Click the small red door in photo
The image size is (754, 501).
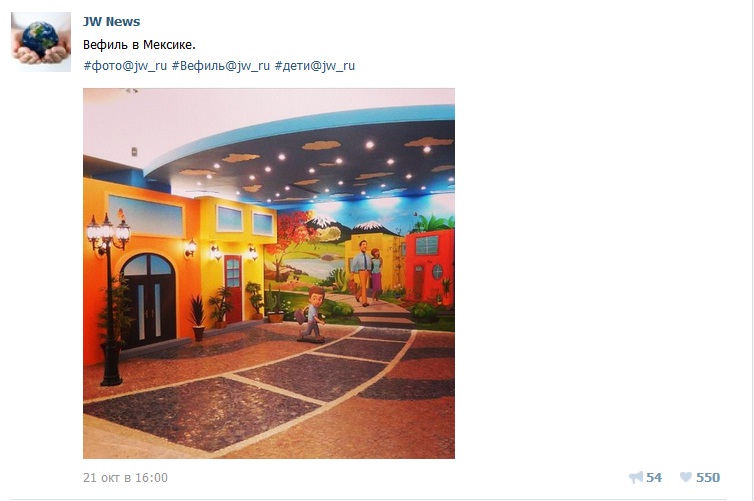(x=233, y=289)
